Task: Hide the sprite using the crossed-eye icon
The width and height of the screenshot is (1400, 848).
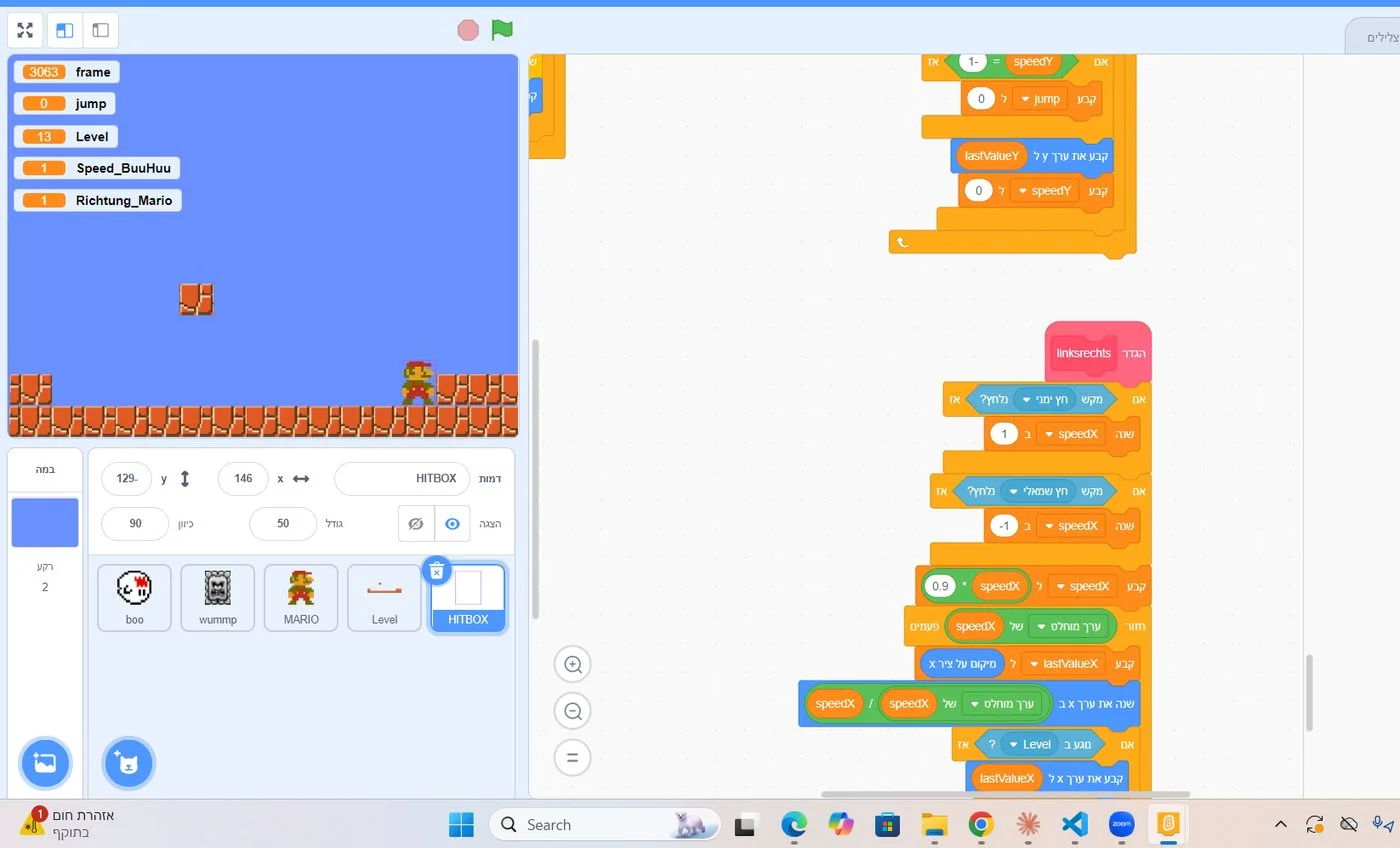Action: click(x=416, y=524)
